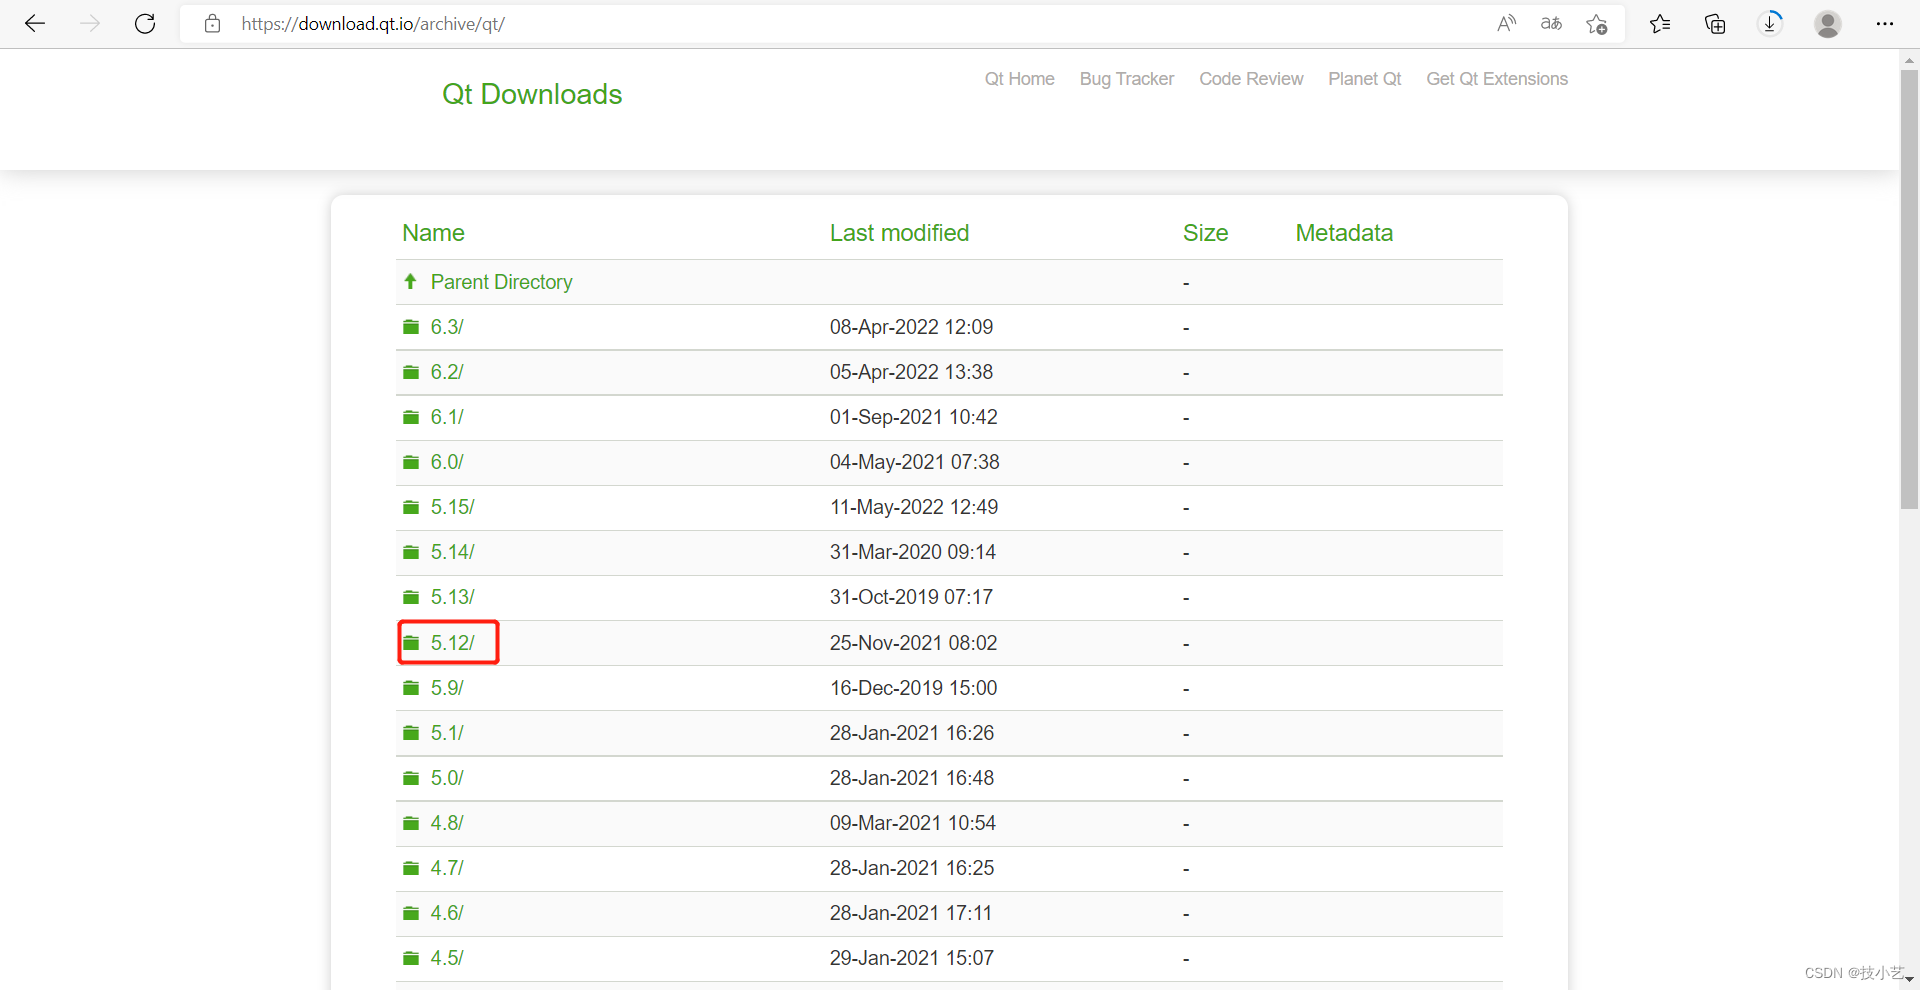
Task: Open the 6.0/ directory link
Action: (x=447, y=462)
